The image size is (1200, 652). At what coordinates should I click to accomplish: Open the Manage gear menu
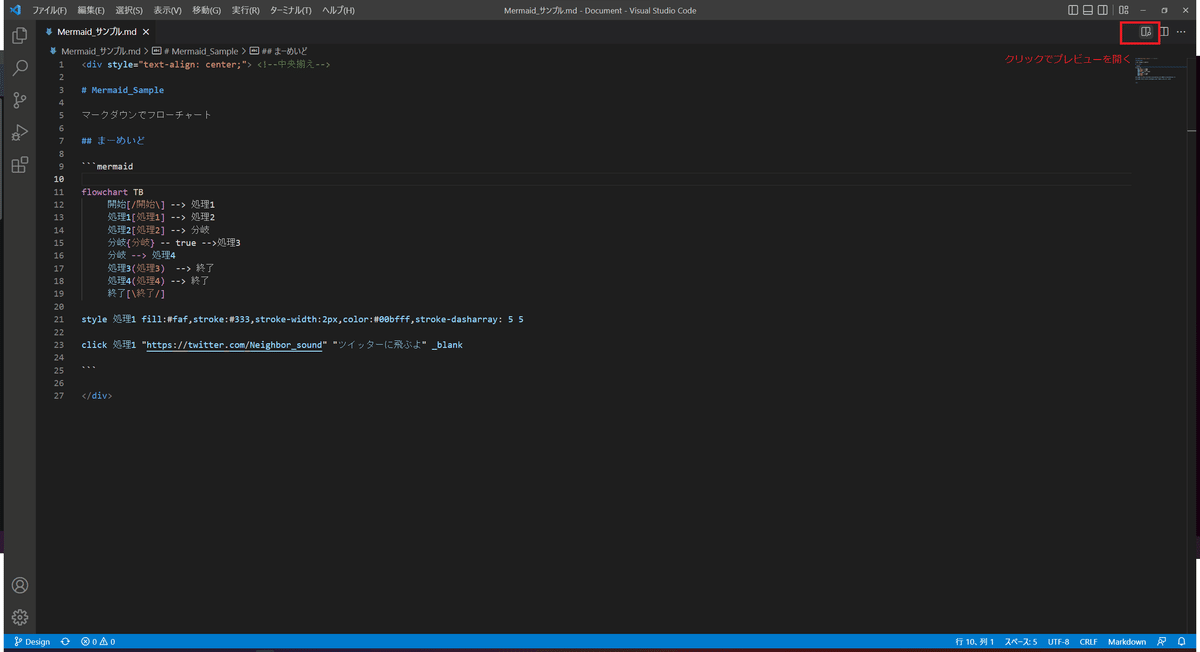coord(19,617)
